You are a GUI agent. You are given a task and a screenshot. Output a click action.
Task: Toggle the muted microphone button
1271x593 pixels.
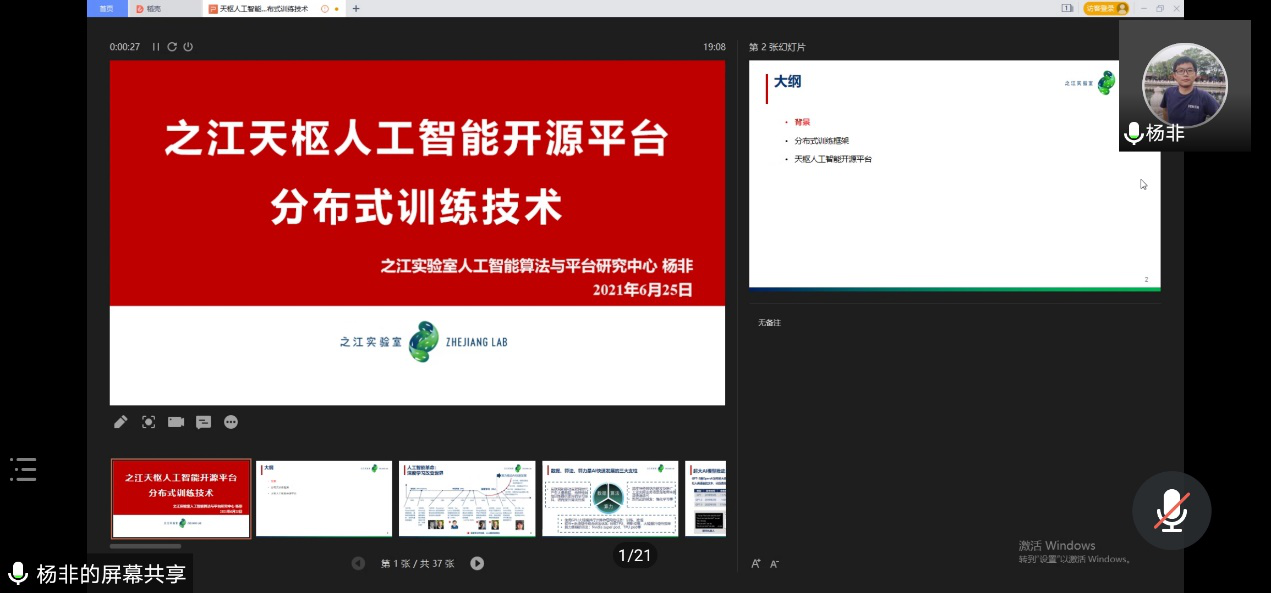1171,511
